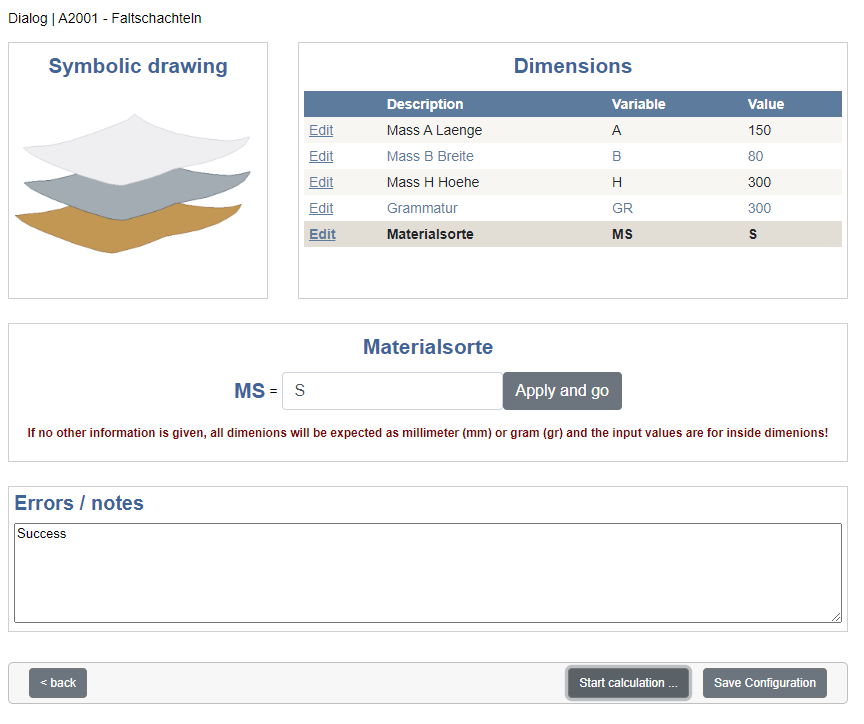
Task: Click Save Configuration button
Action: pyautogui.click(x=764, y=683)
